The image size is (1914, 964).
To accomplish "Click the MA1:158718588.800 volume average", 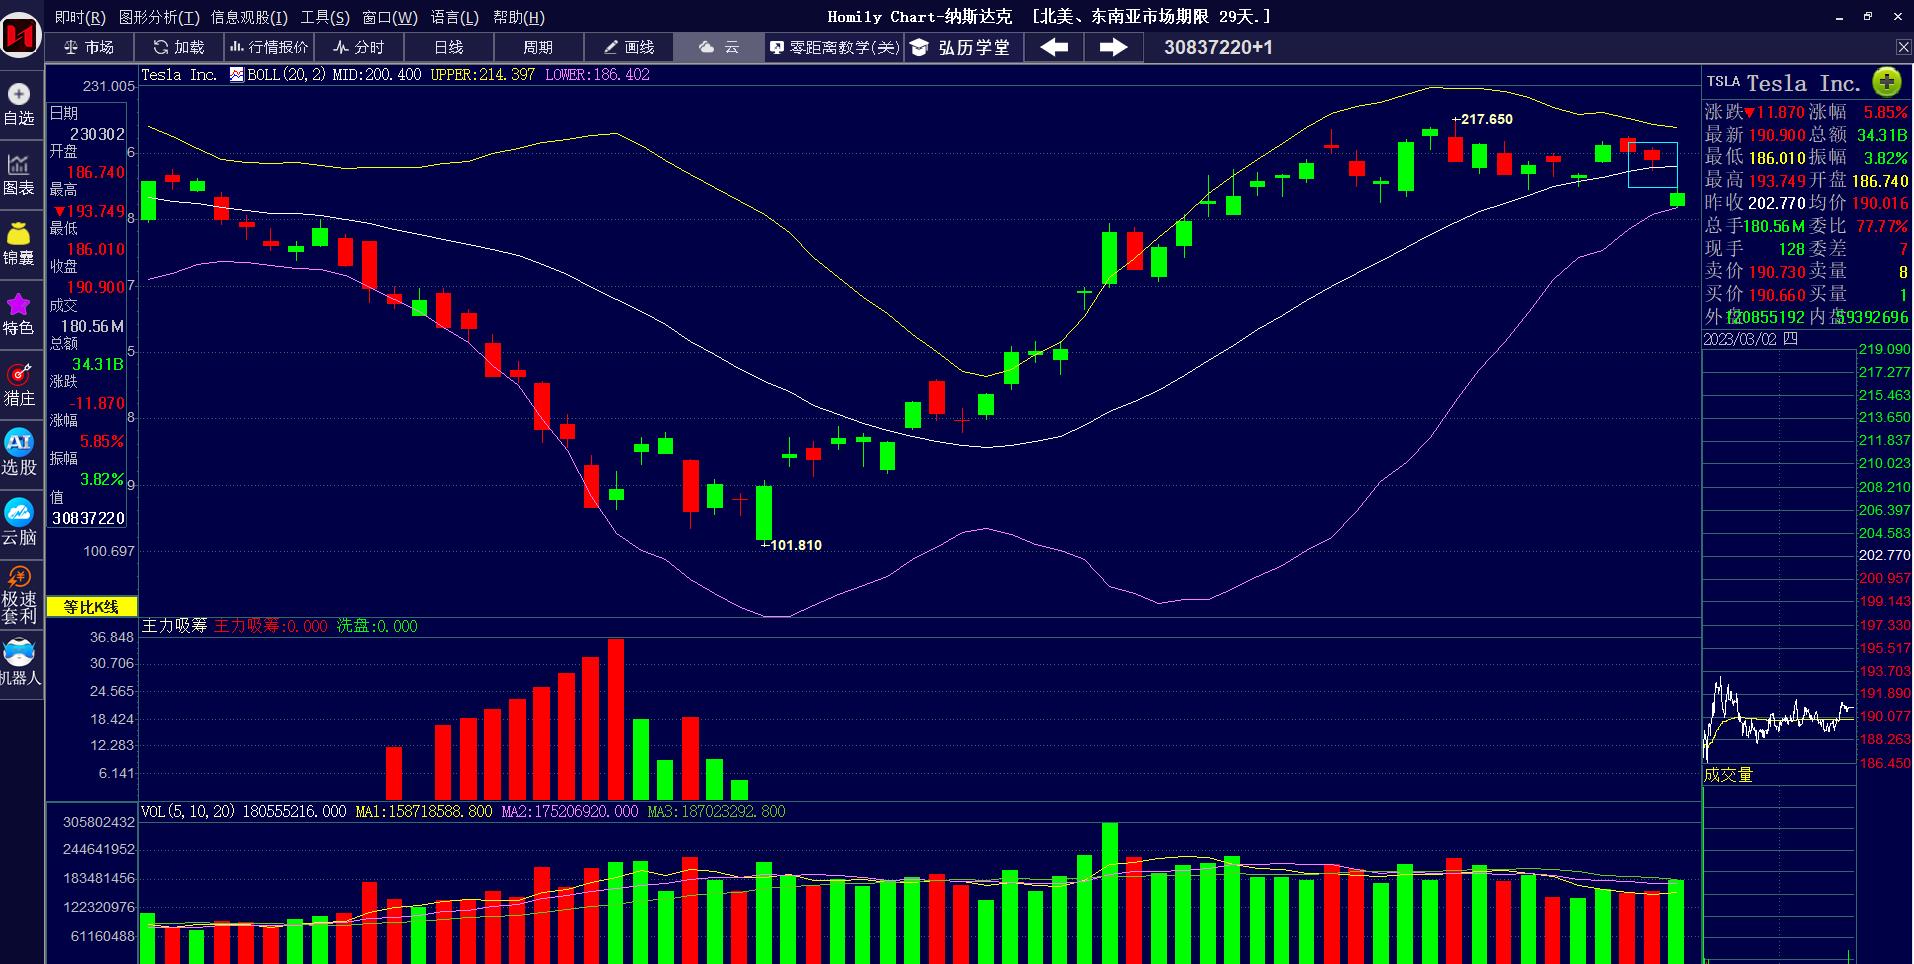I will [x=423, y=811].
